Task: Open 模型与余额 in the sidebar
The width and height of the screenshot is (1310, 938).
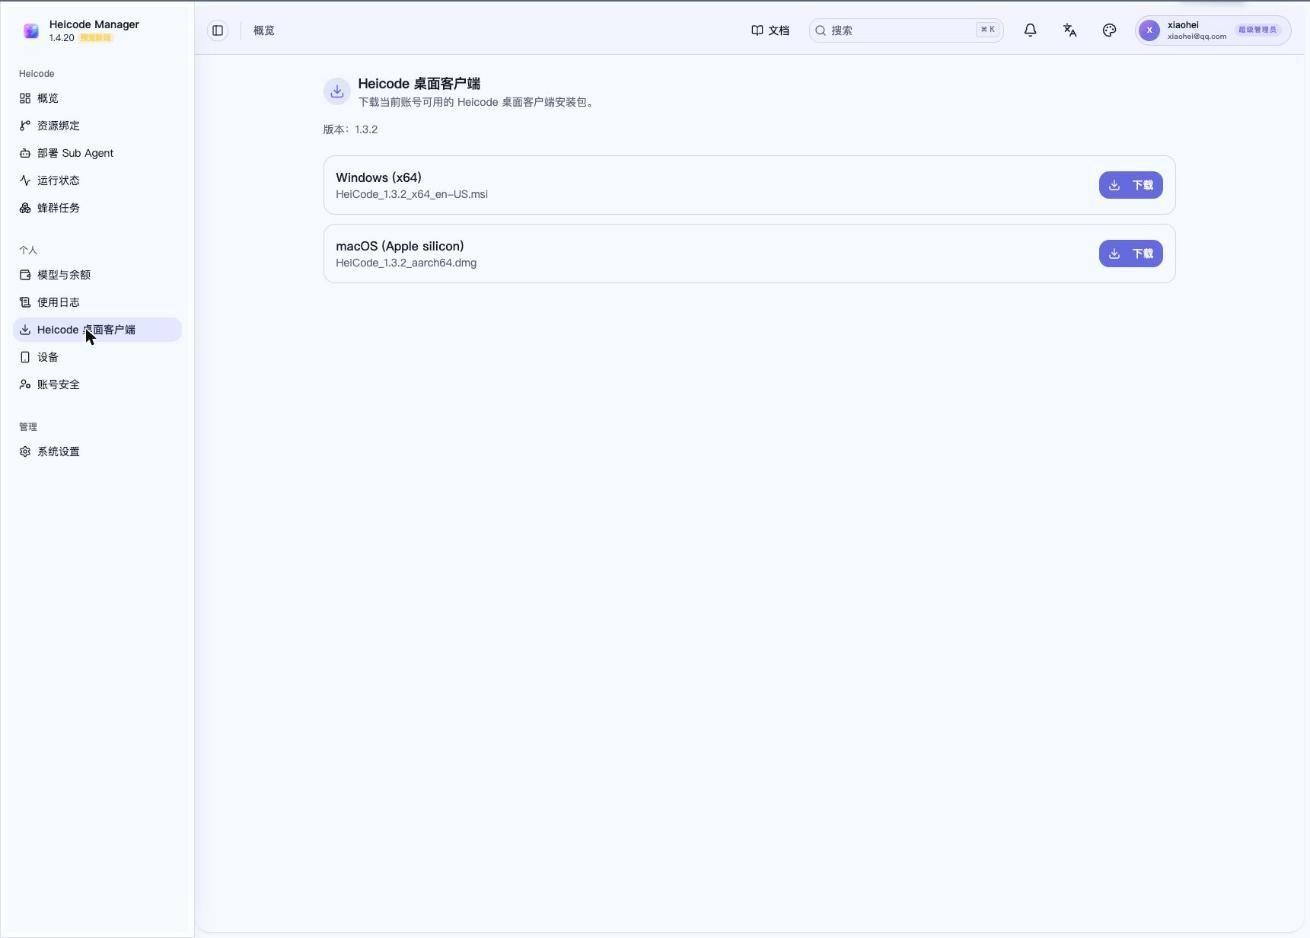Action: tap(97, 274)
